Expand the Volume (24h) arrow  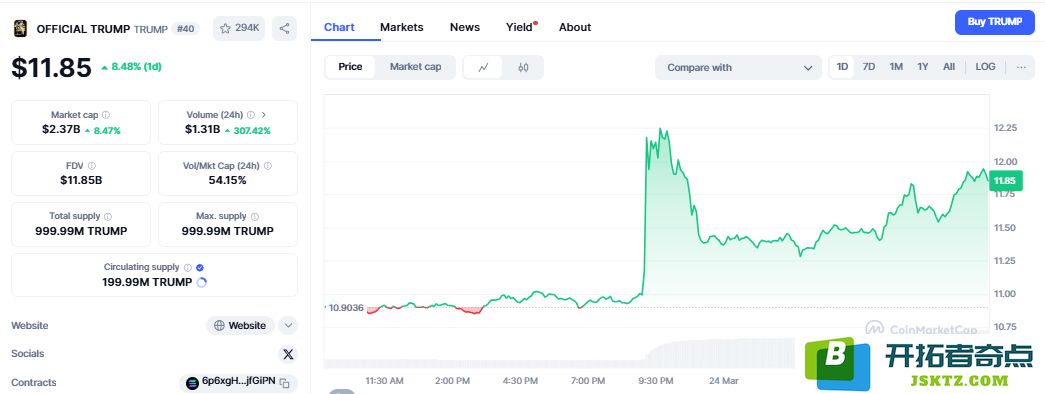click(264, 115)
